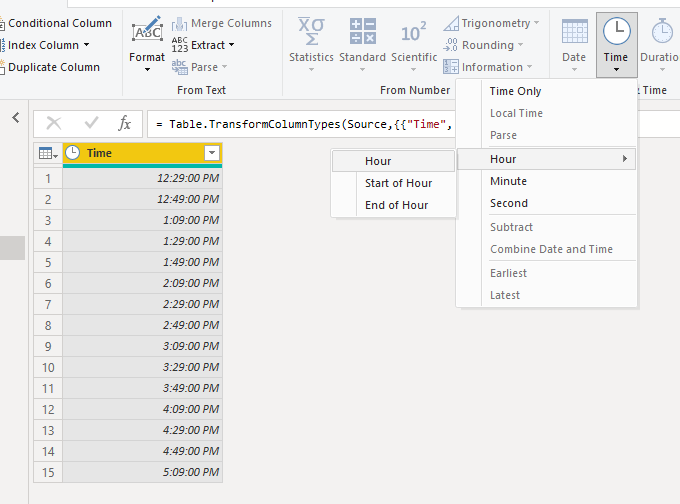Select cell 4:29:00 PM
This screenshot has height=504, width=680.
[142, 430]
